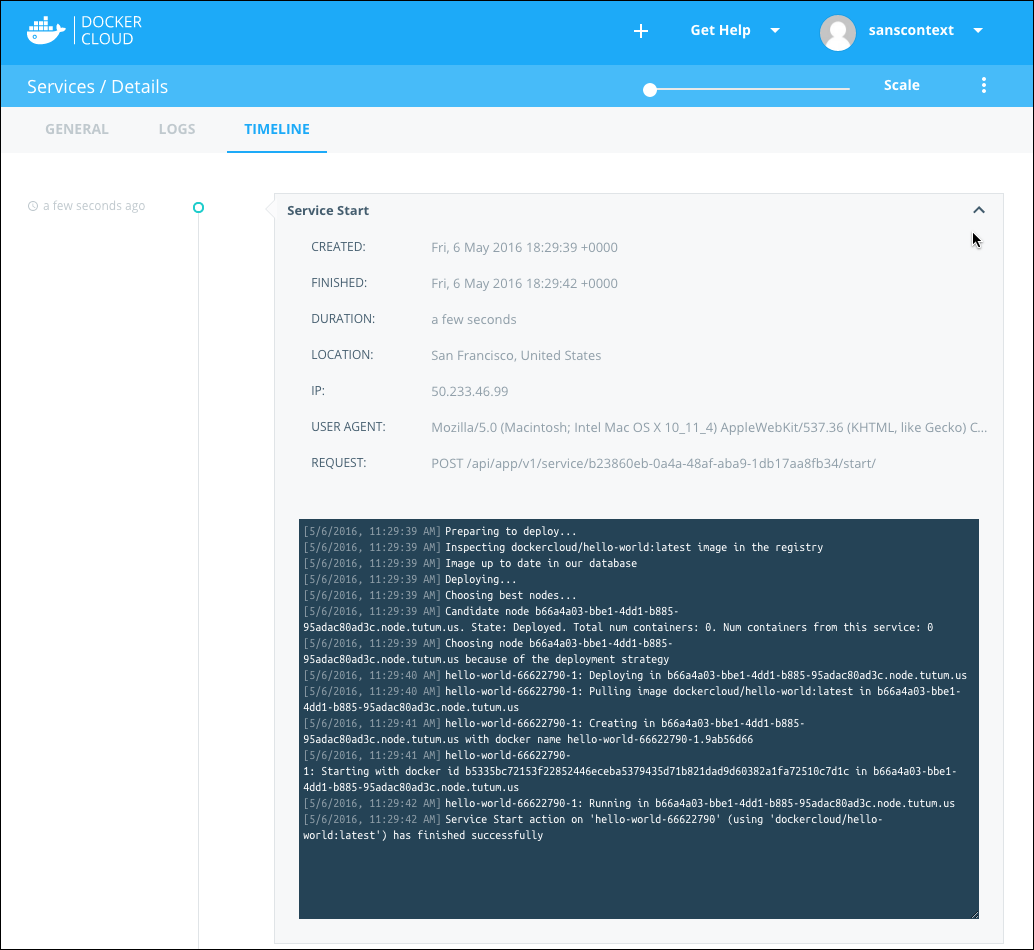This screenshot has height=950, width=1034.
Task: Switch to the Logs tab
Action: [177, 129]
